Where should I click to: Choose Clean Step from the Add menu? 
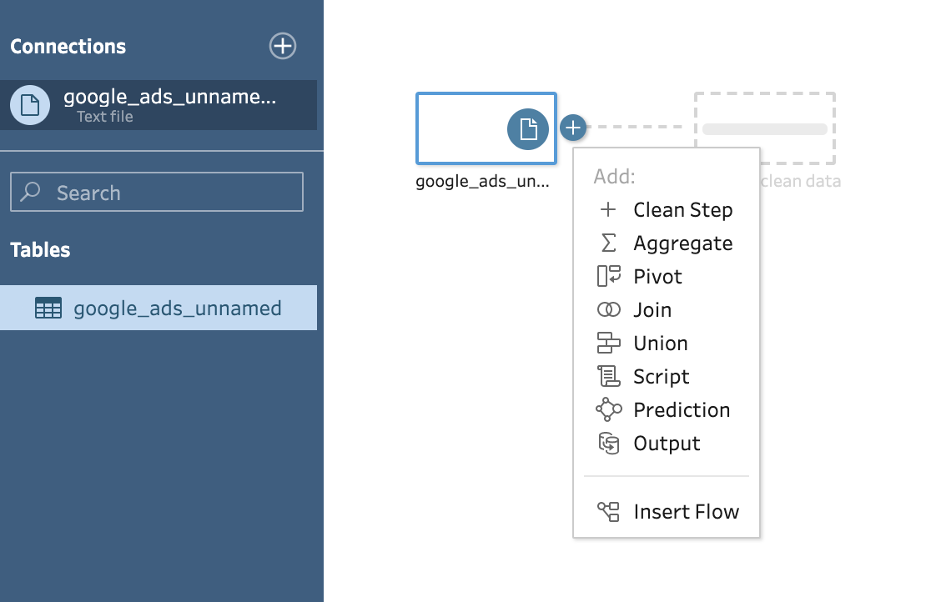tap(682, 210)
